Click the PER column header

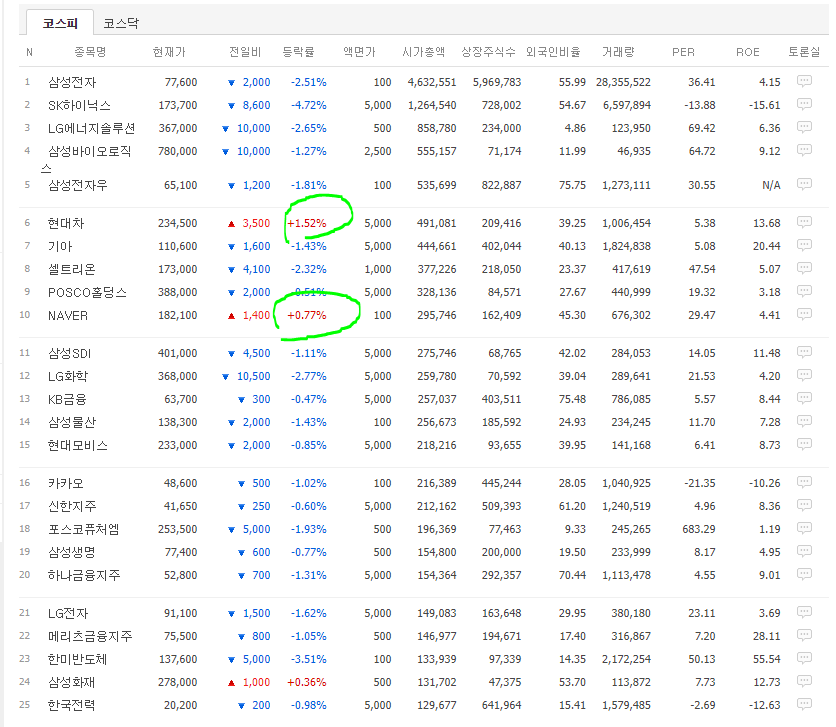(x=683, y=52)
